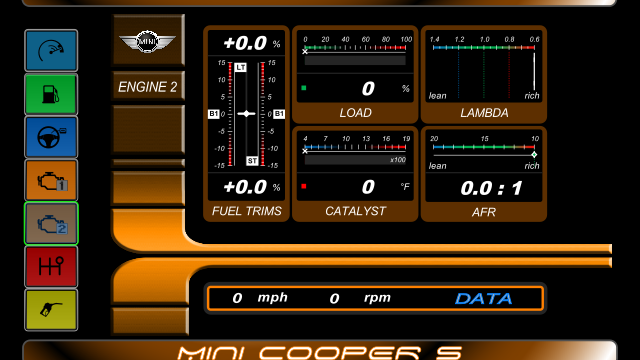Open the red gearbox shifter page
The image size is (640, 360).
click(x=51, y=267)
